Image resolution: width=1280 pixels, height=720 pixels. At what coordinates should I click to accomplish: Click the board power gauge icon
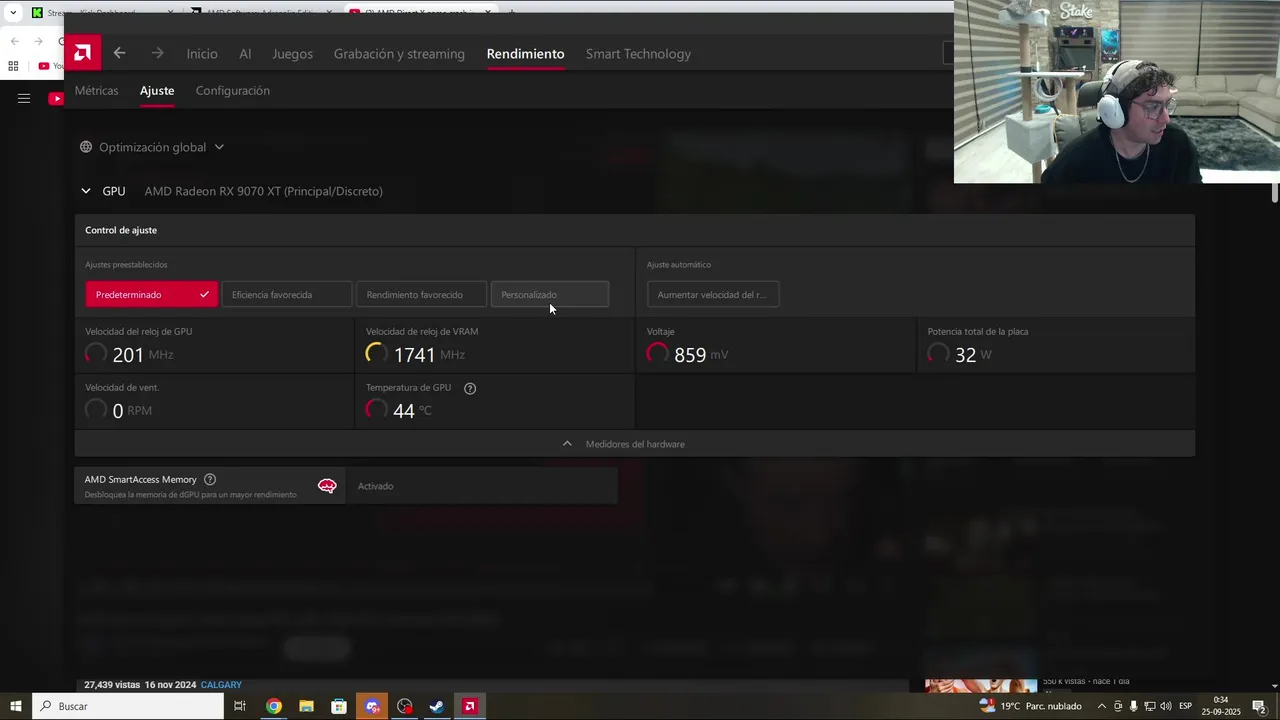click(938, 354)
